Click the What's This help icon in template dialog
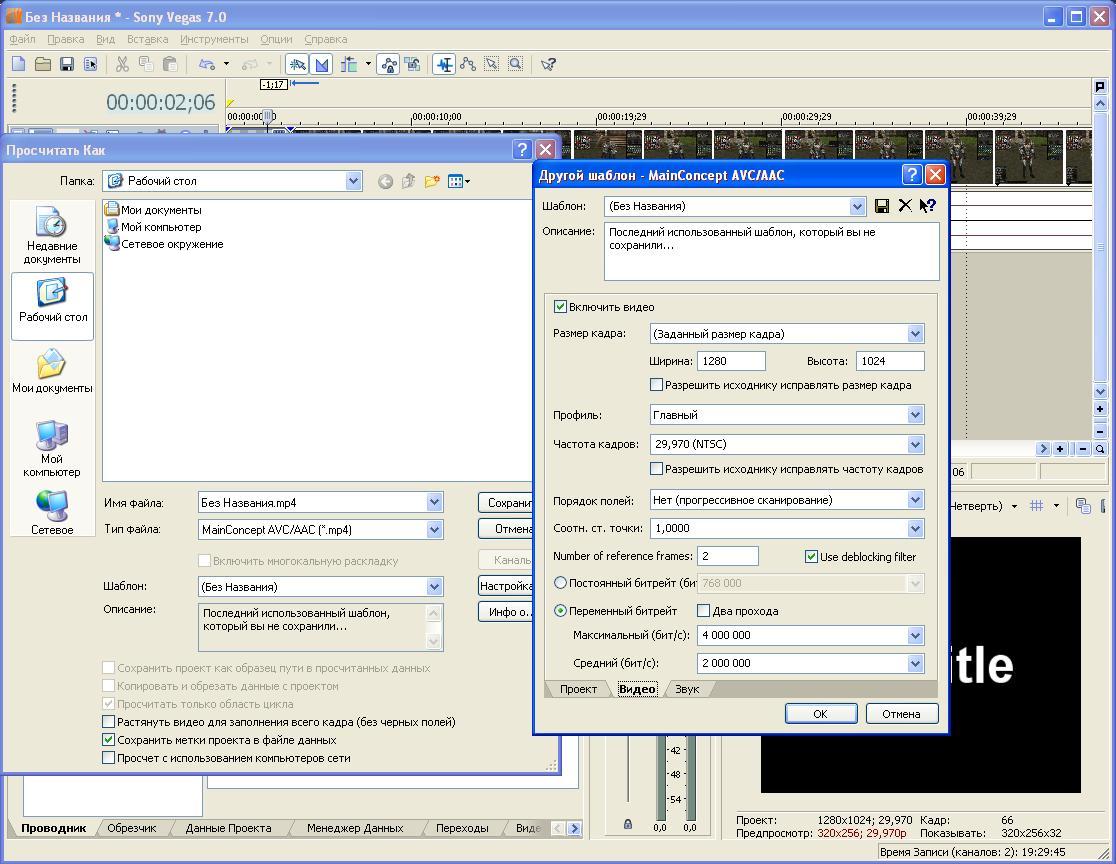The image size is (1116, 864). pos(927,206)
